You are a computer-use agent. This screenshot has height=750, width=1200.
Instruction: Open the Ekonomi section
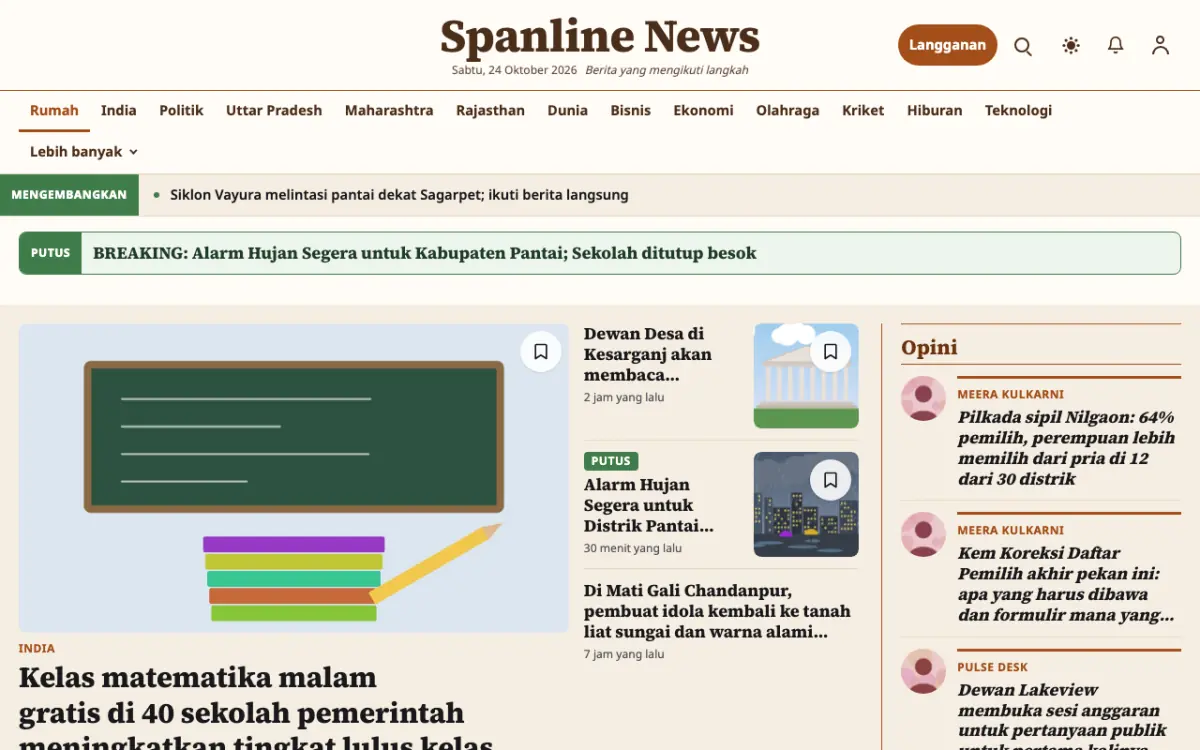703,111
